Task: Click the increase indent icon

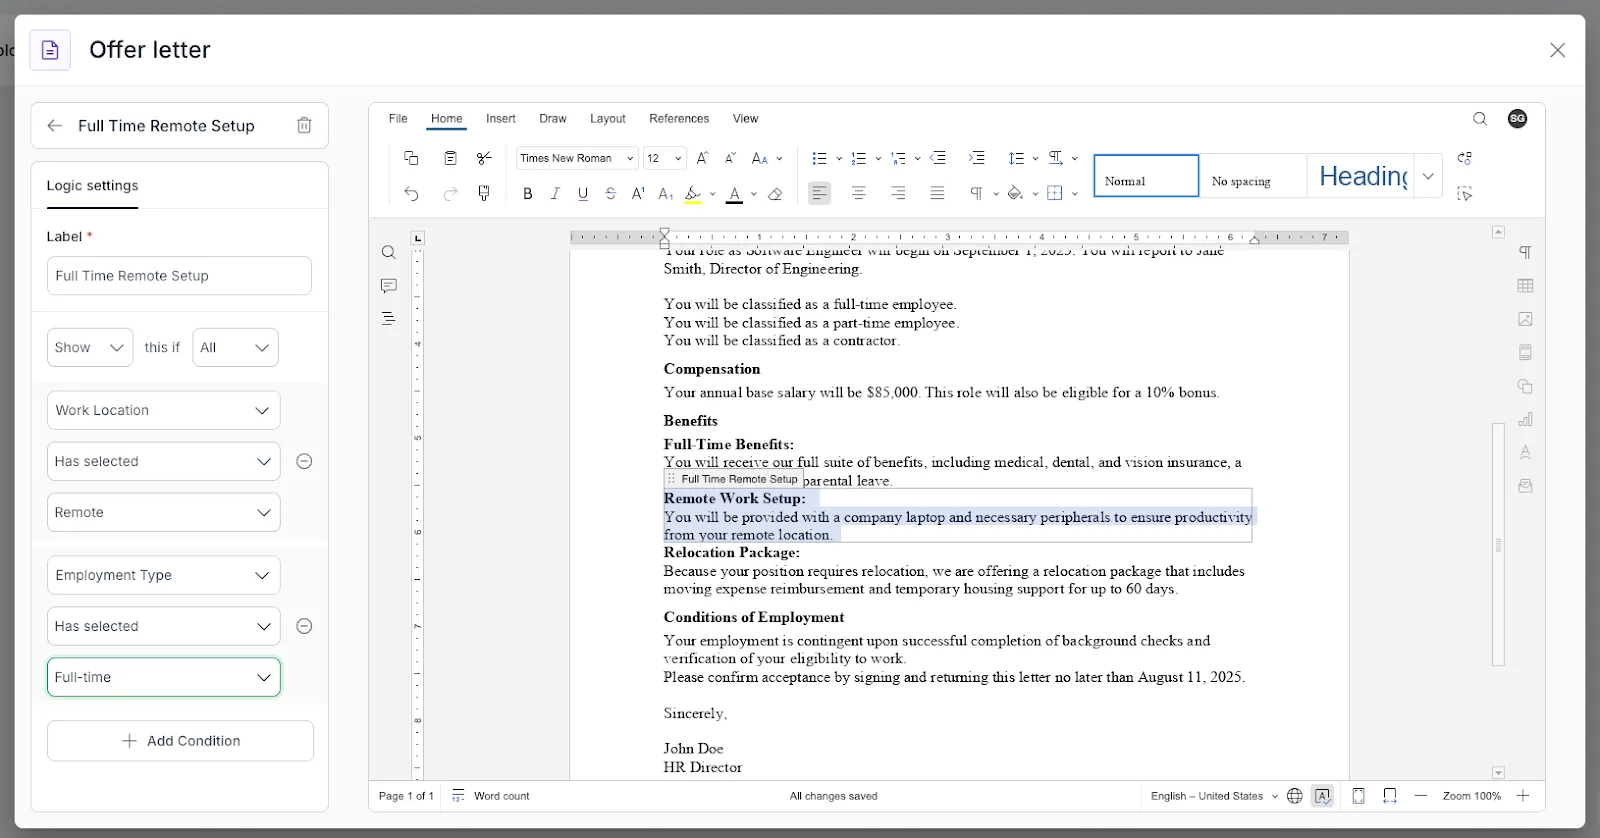Action: 976,158
